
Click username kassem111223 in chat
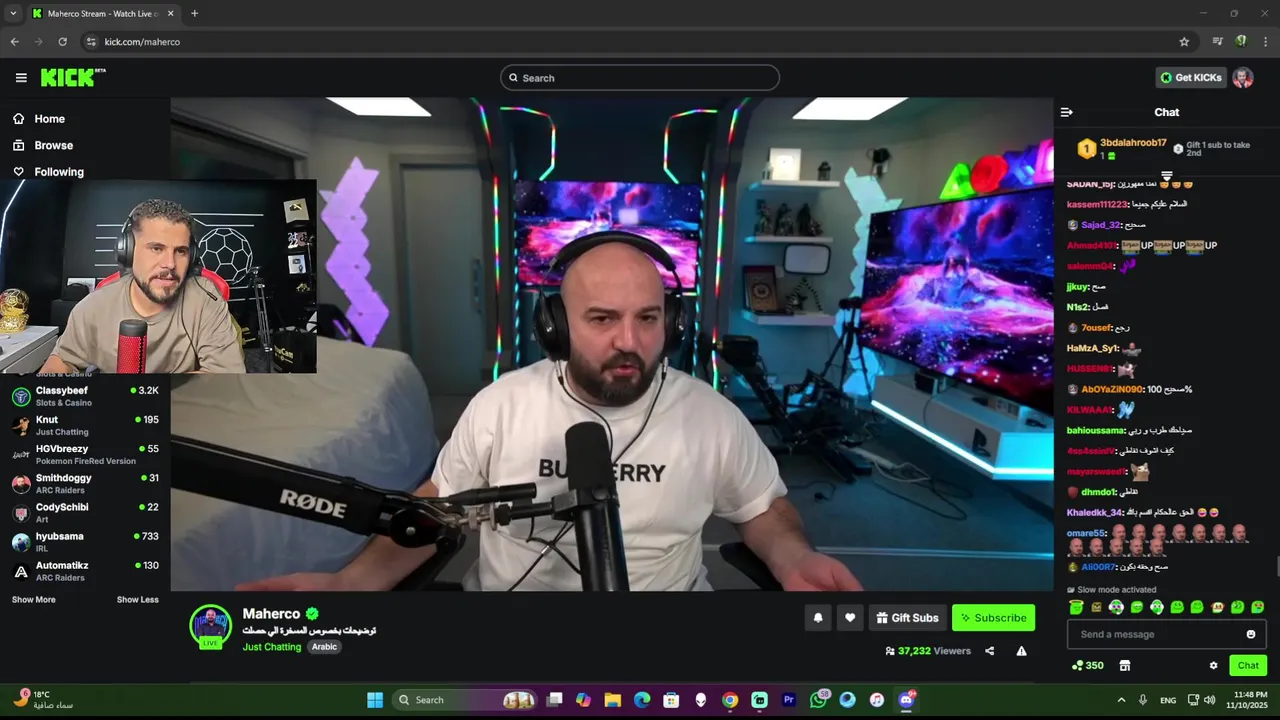pos(1097,204)
